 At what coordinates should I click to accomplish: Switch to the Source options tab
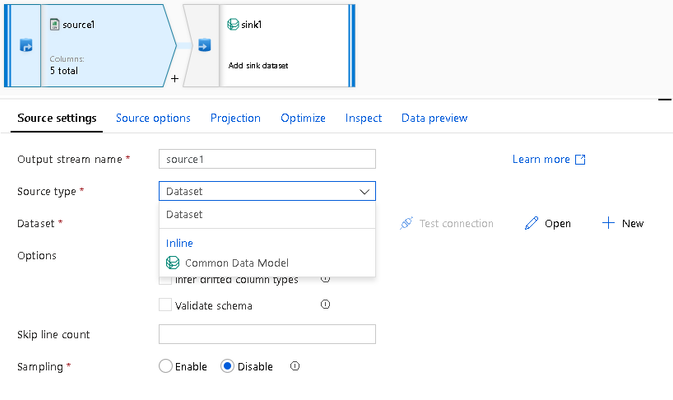[x=153, y=118]
